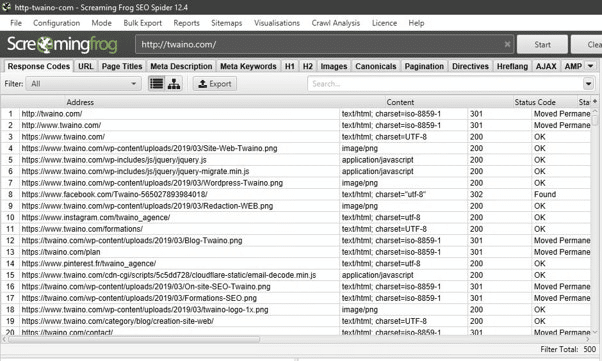Select the jquery.js address row

[296, 160]
